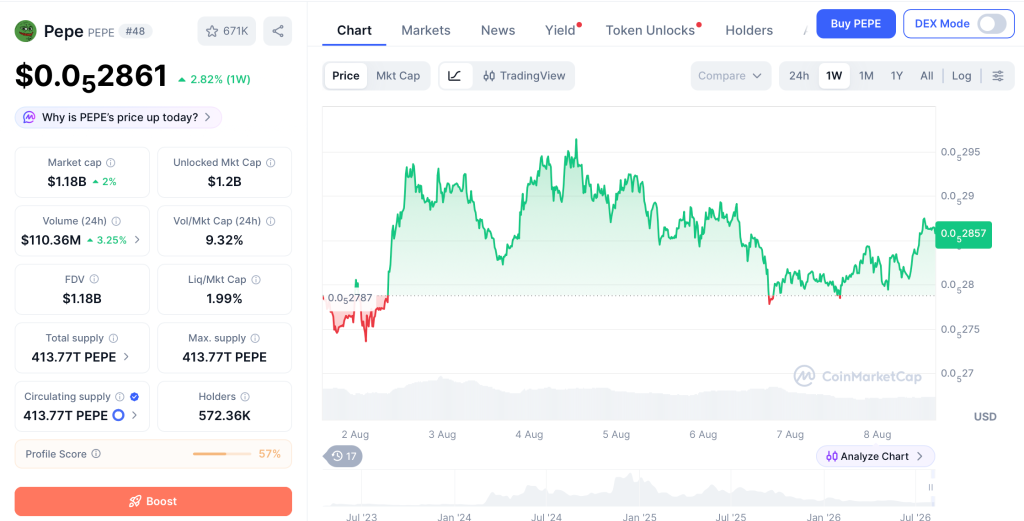The image size is (1024, 521).
Task: Open Why is PEPE's price up today
Action: [118, 118]
